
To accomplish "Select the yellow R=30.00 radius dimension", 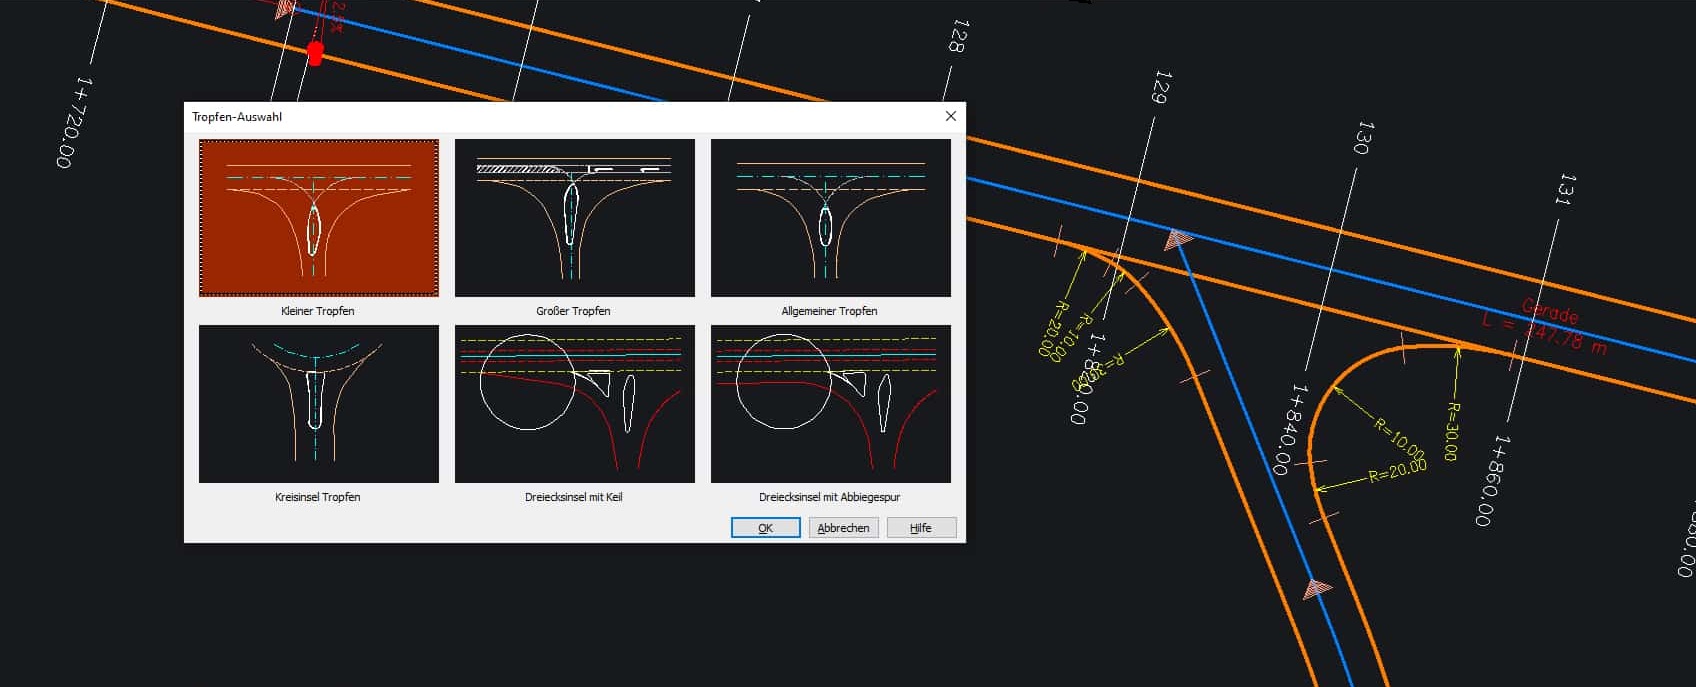I will [x=1451, y=431].
